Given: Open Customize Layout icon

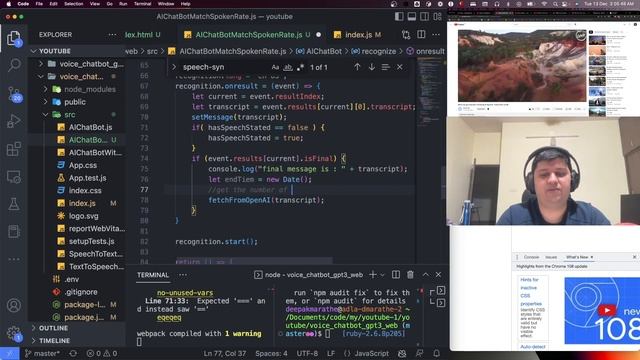Looking at the screenshot, I should pyautogui.click(x=438, y=17).
